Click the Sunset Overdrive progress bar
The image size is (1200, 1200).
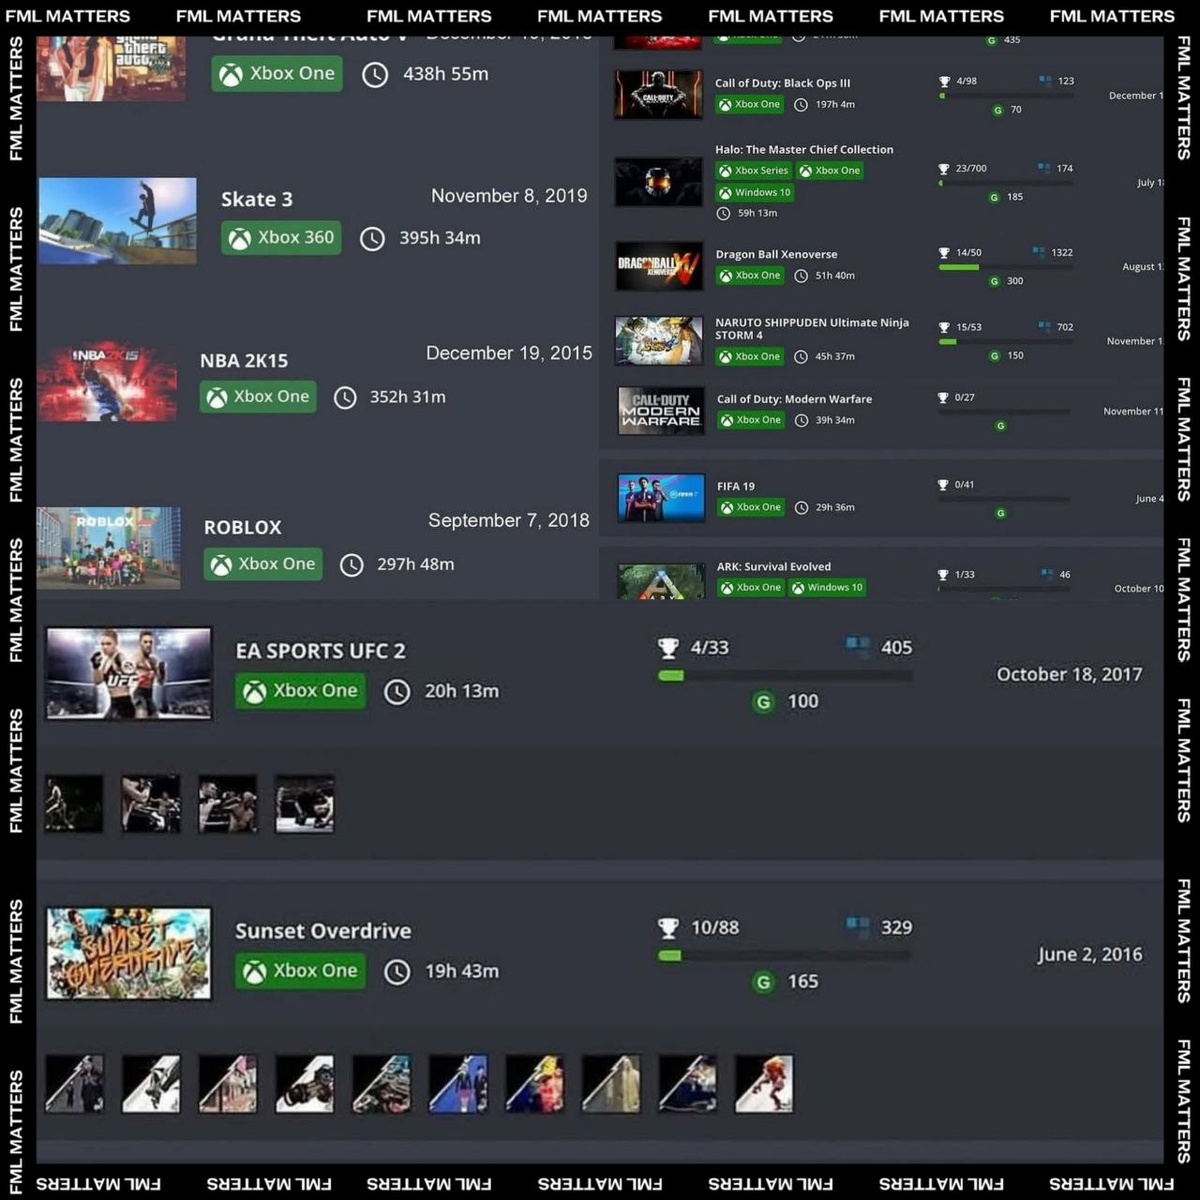pos(785,956)
